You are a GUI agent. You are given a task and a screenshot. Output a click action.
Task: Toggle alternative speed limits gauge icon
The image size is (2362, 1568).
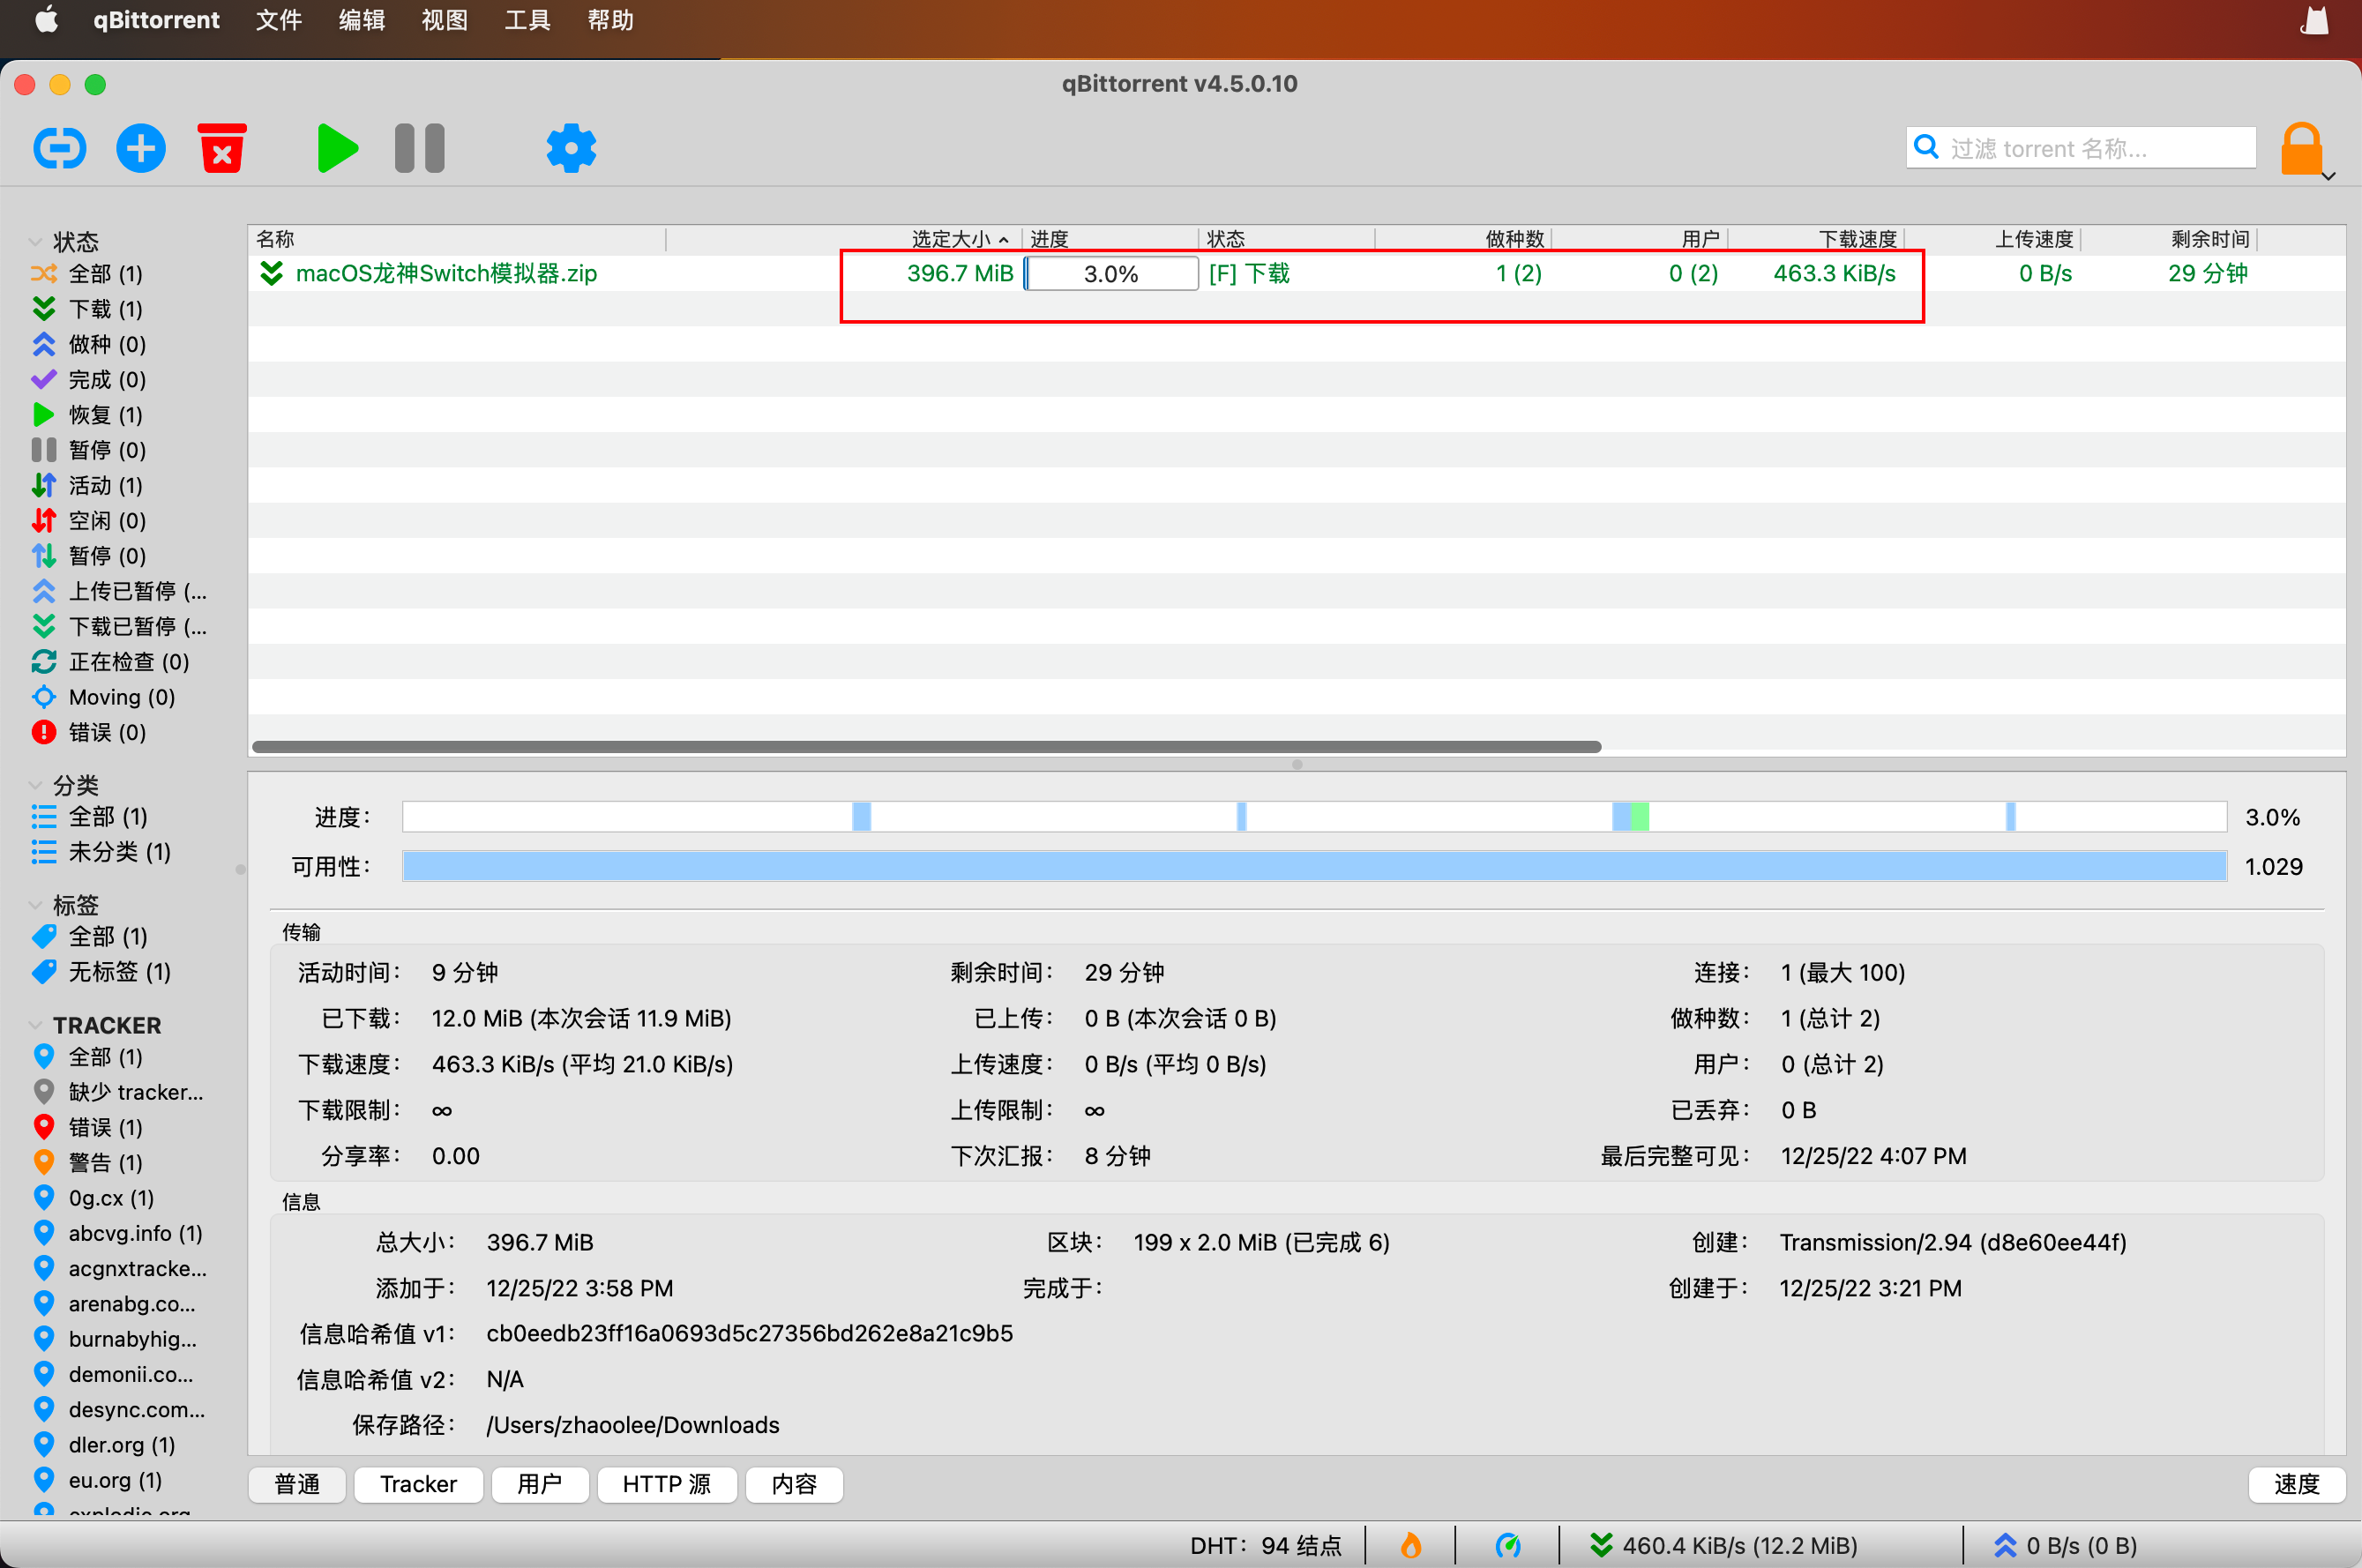pyautogui.click(x=1508, y=1545)
